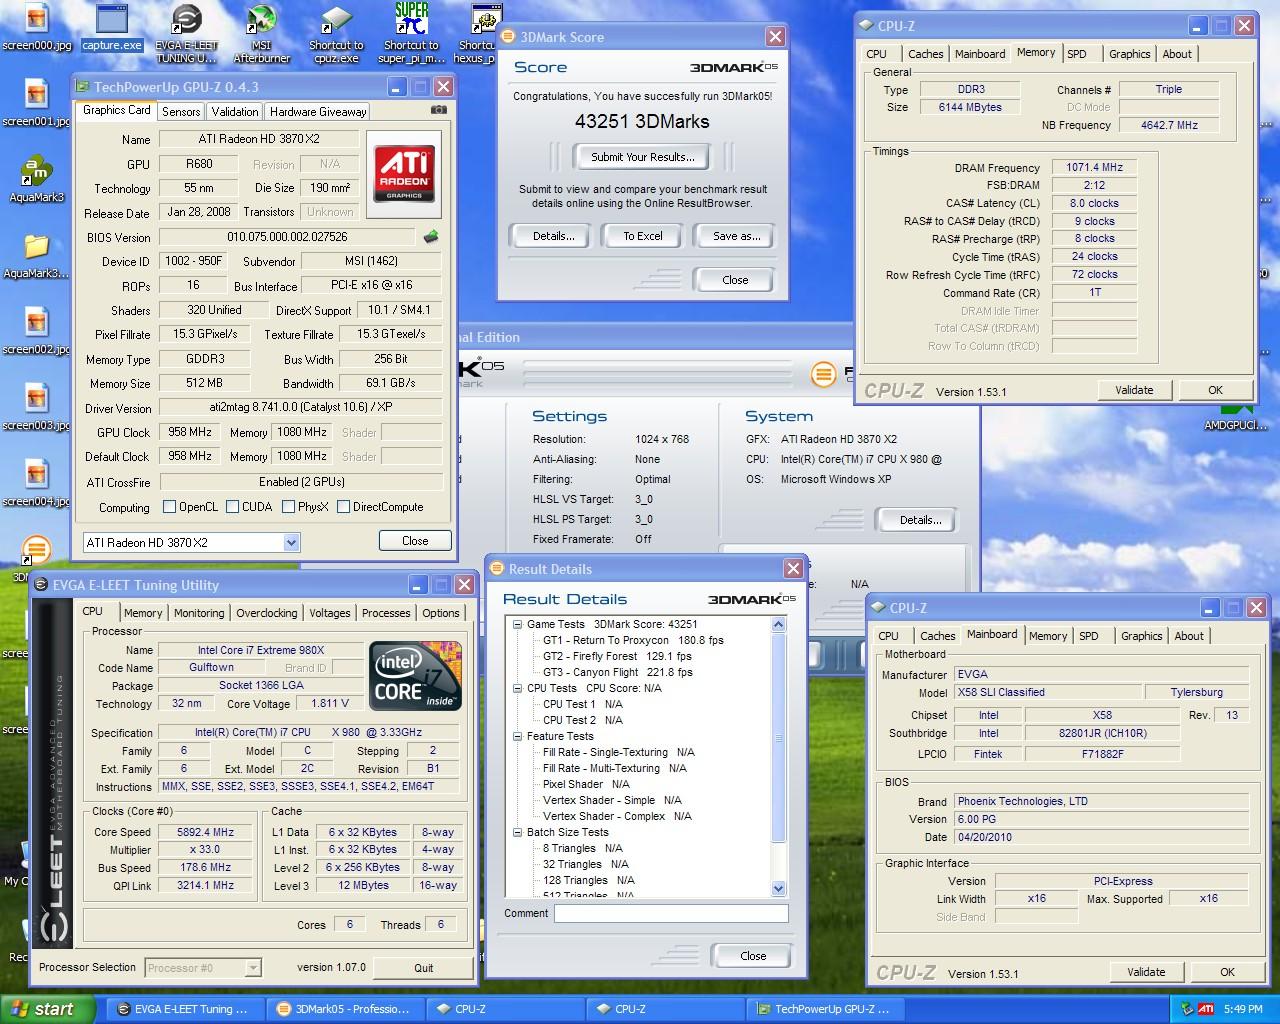Open screen000.jpg desktop file
This screenshot has width=1280, height=1024.
pos(36,27)
